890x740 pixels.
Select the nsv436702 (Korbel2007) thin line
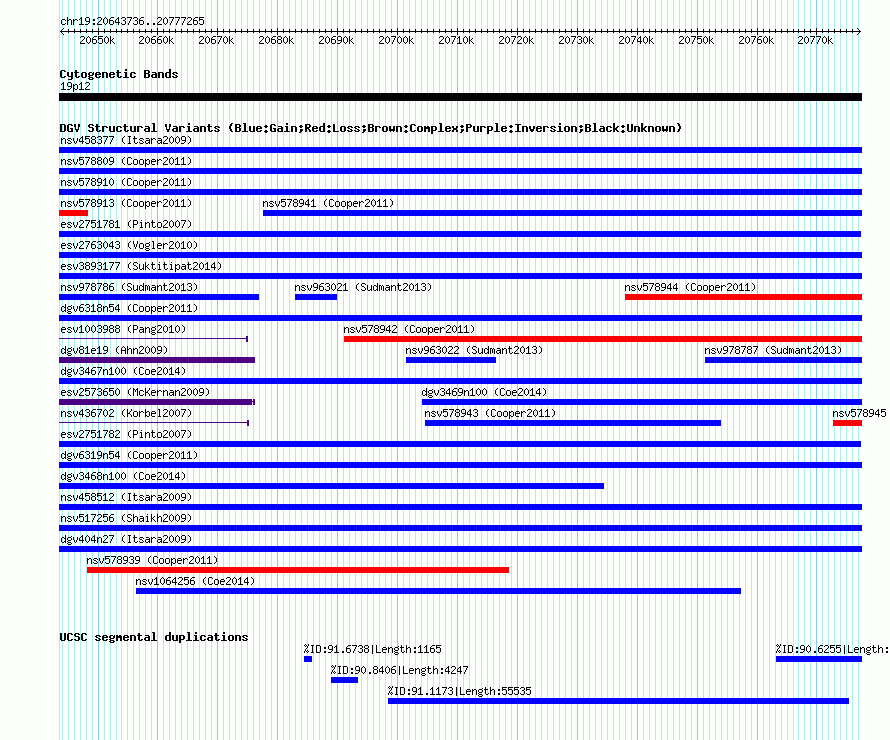pyautogui.click(x=154, y=423)
